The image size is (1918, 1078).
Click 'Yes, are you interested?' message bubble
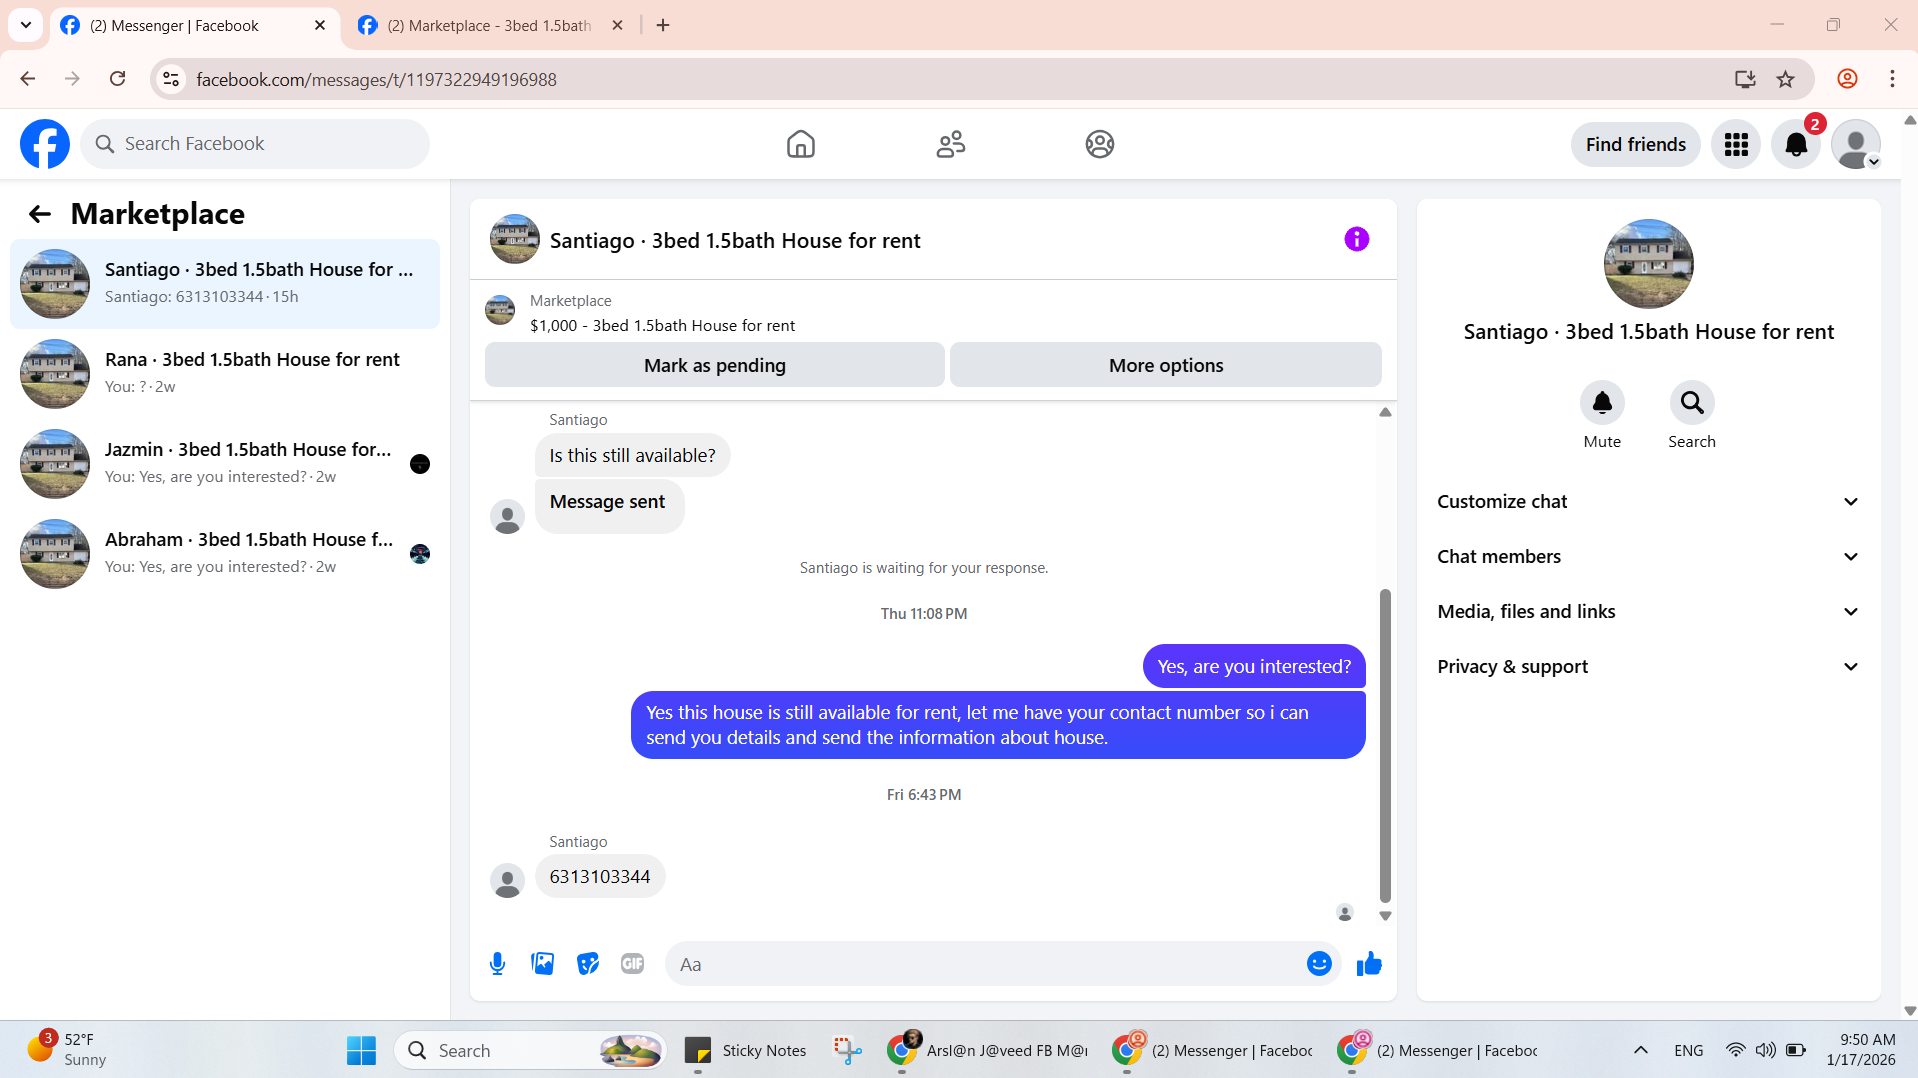pos(1254,666)
